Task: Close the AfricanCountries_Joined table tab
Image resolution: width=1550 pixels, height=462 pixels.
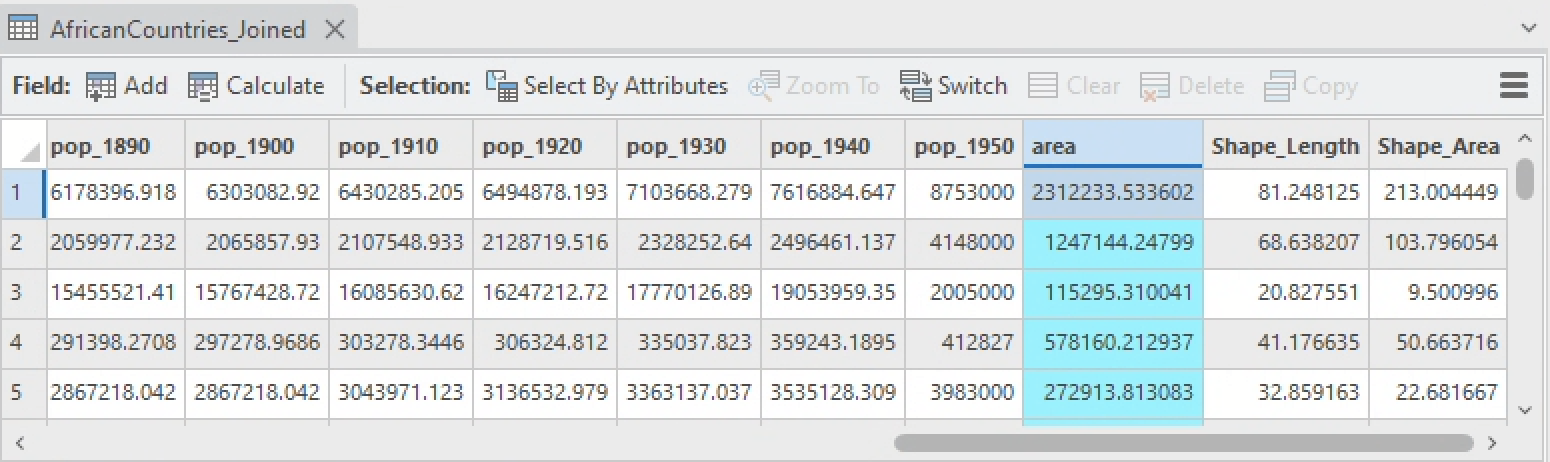Action: pyautogui.click(x=335, y=30)
